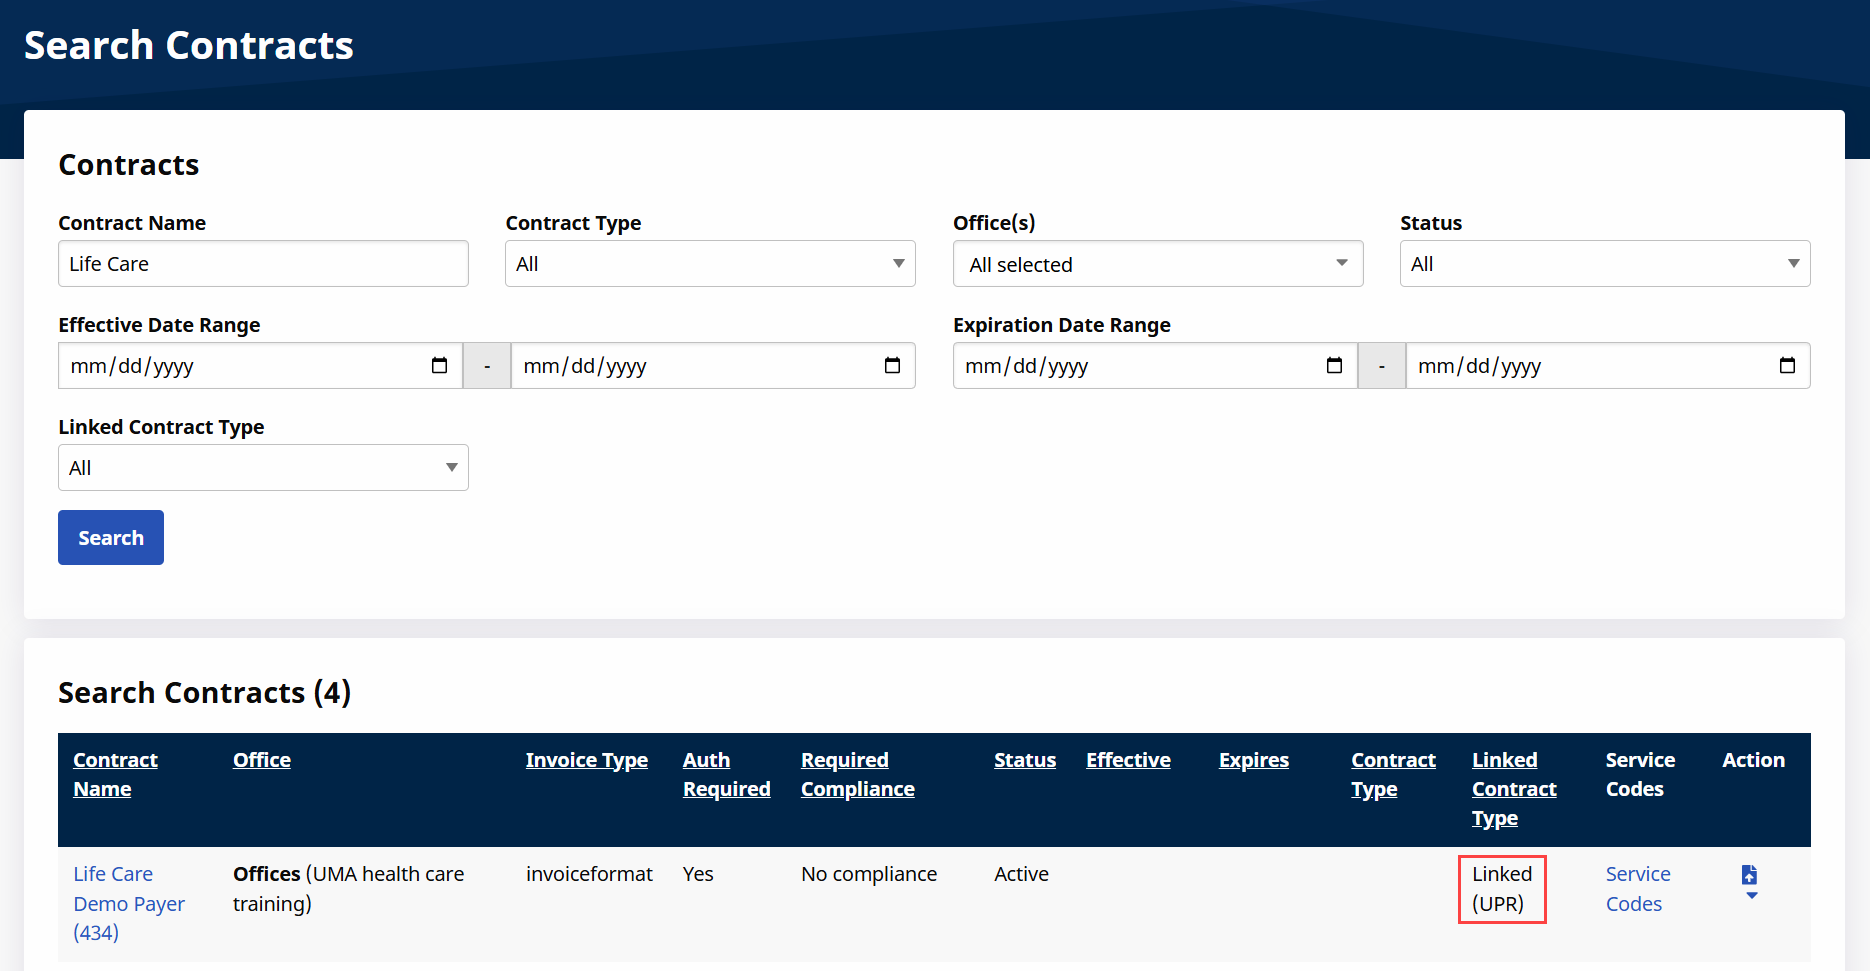Expand the Status dropdown
The image size is (1870, 971).
tap(1604, 264)
